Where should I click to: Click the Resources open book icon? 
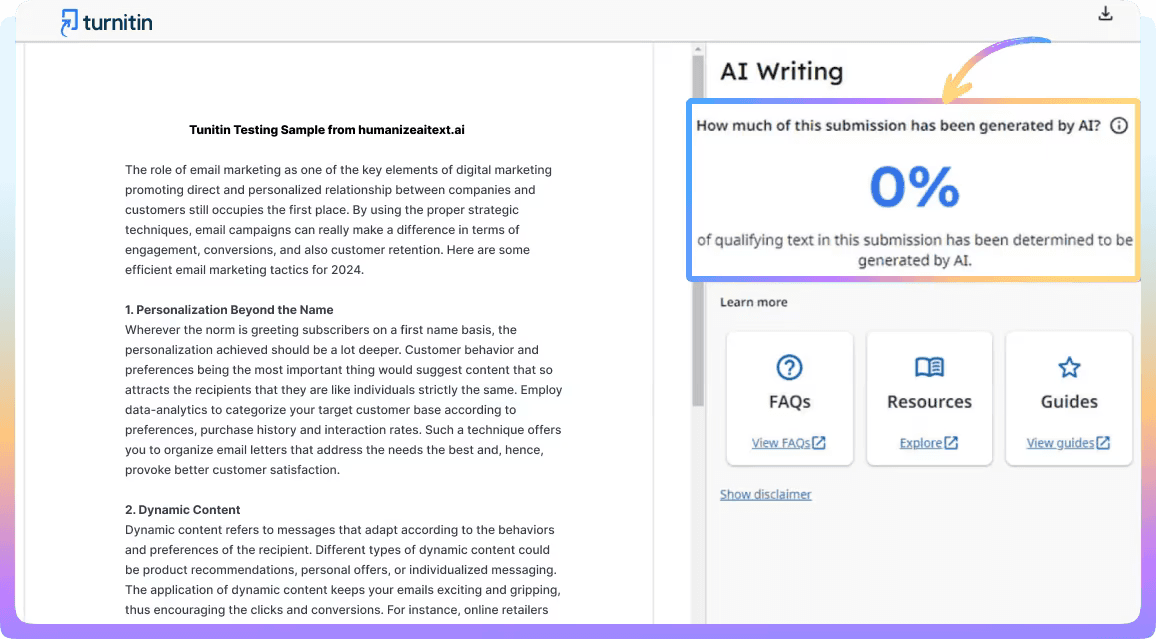[929, 367]
